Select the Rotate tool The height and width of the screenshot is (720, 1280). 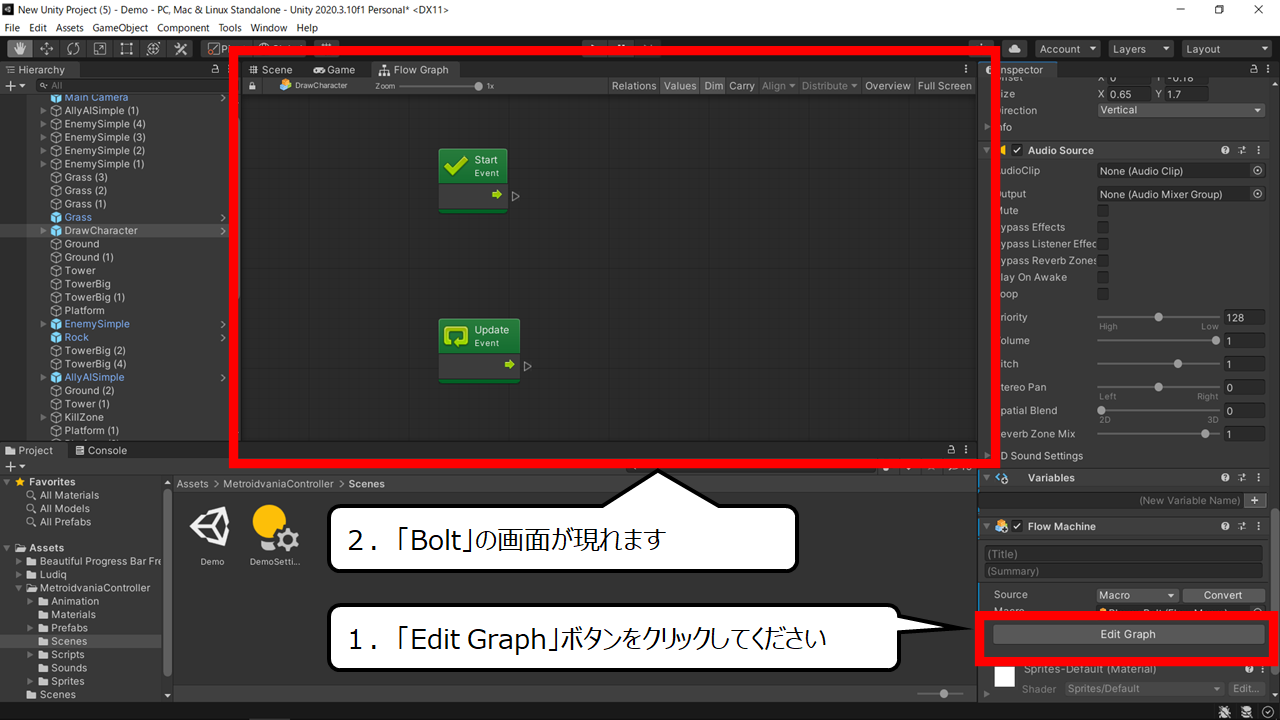coord(73,49)
